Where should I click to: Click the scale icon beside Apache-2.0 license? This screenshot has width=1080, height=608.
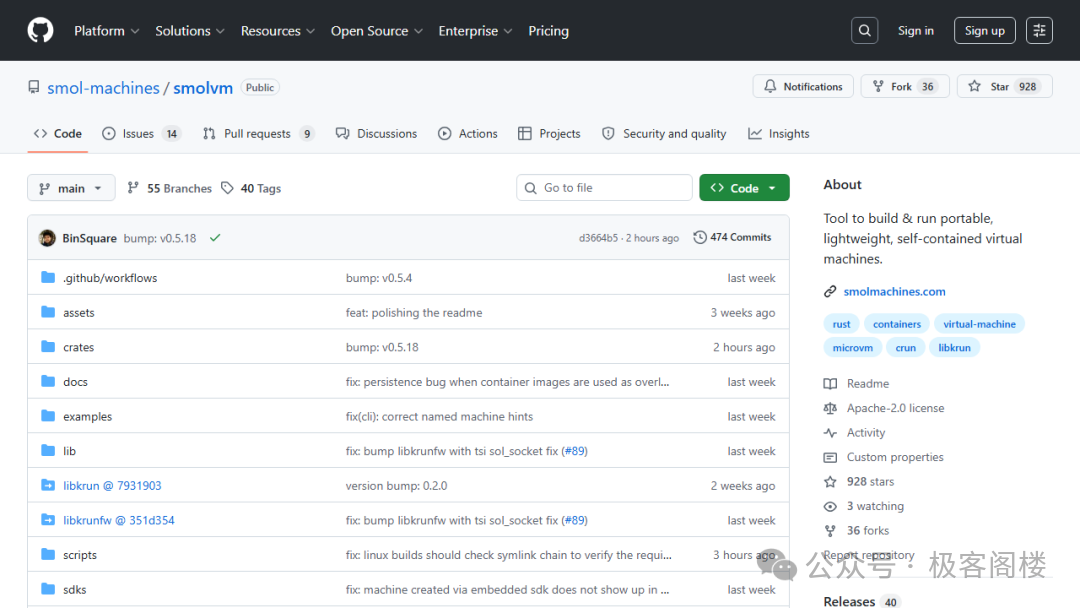(x=830, y=408)
